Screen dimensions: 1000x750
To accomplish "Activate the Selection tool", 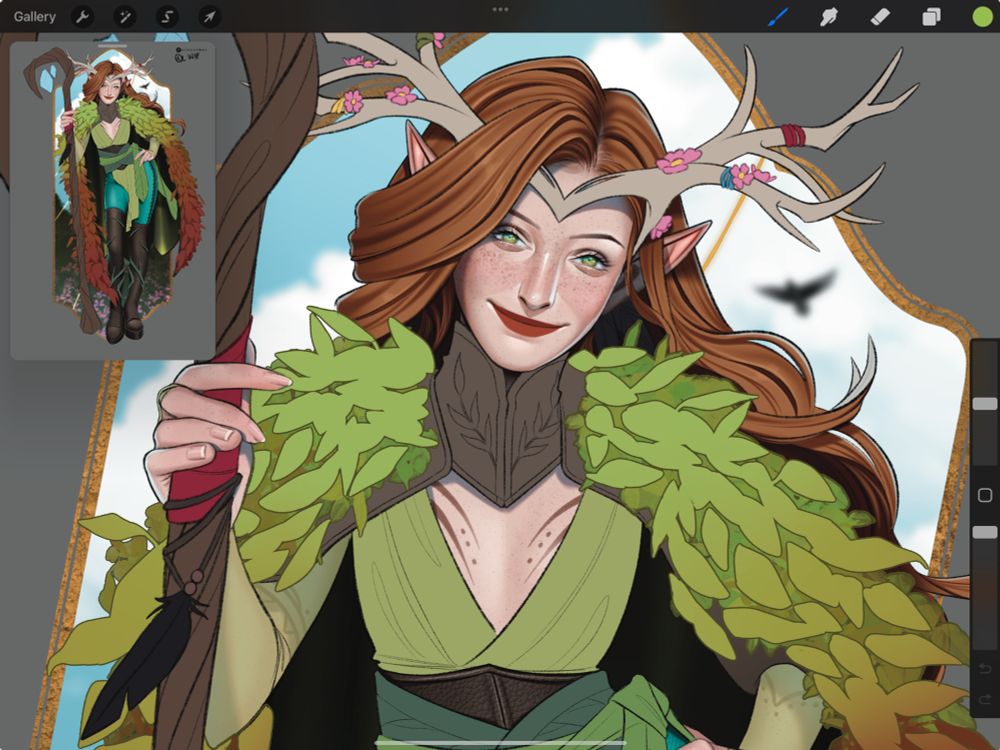I will (x=167, y=17).
